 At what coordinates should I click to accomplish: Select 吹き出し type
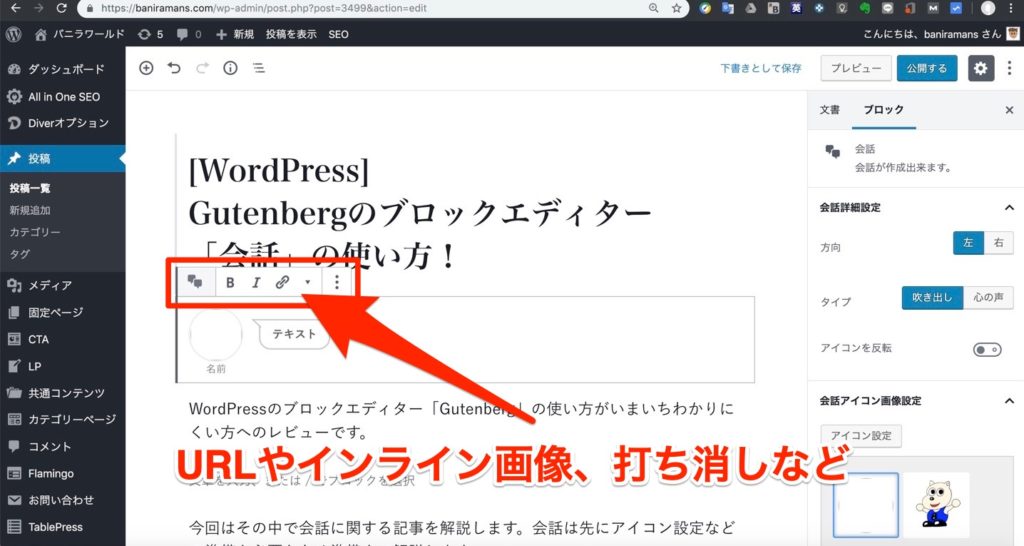point(932,297)
